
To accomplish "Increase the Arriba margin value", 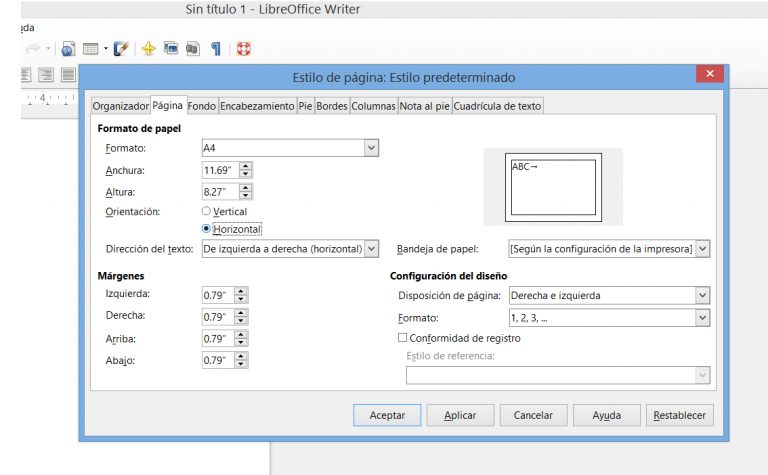I will [x=241, y=334].
